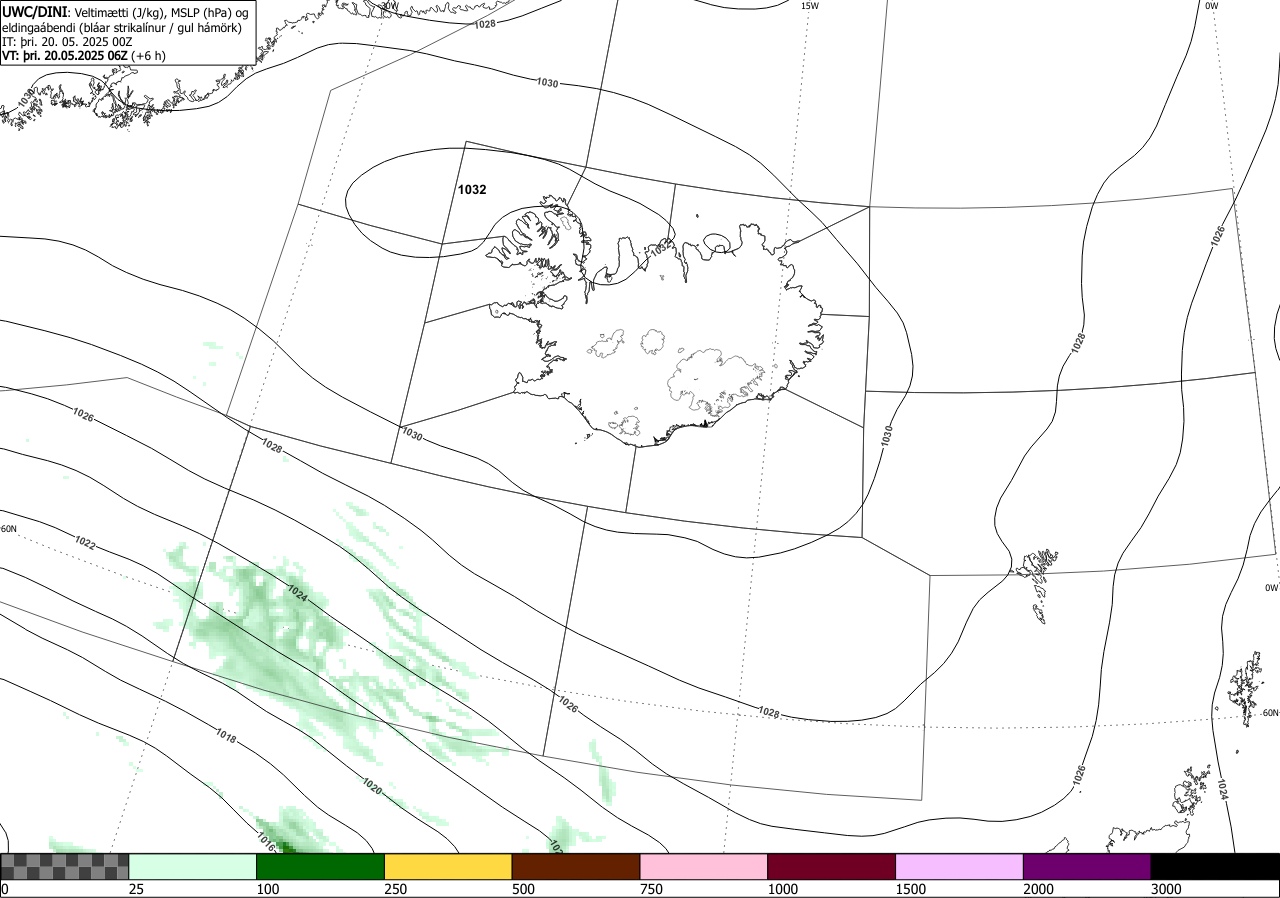The height and width of the screenshot is (898, 1280).
Task: Click the 2000 legend scale value
Action: [1038, 889]
